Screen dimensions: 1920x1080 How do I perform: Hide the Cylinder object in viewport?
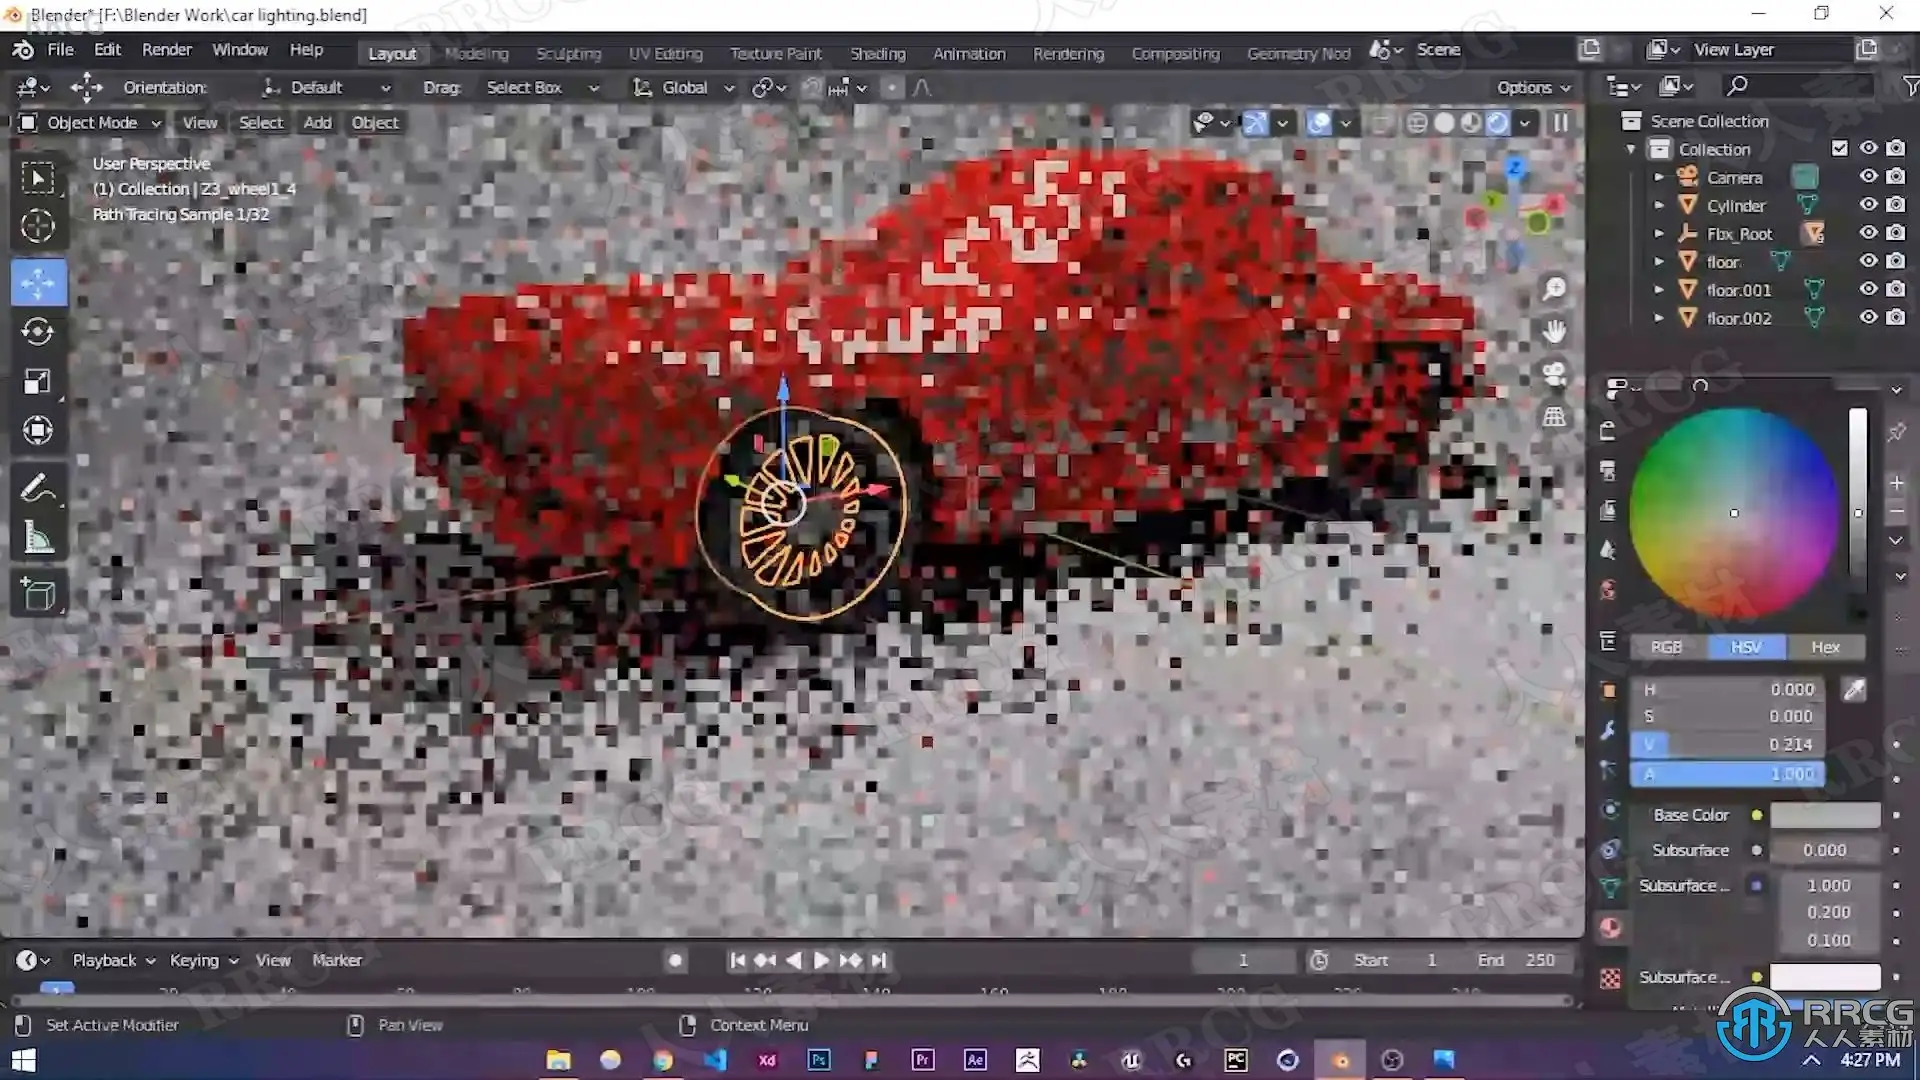[1868, 205]
